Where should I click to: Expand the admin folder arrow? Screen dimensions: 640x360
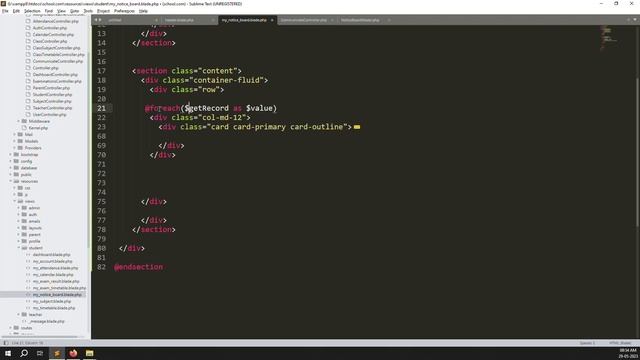coord(18,208)
